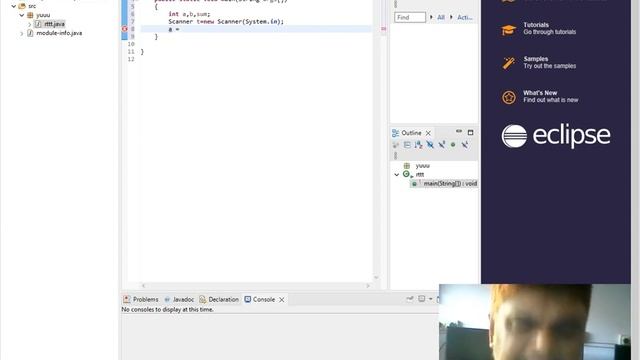Toggle Hide Non-Public Members in Outline

pos(453,145)
